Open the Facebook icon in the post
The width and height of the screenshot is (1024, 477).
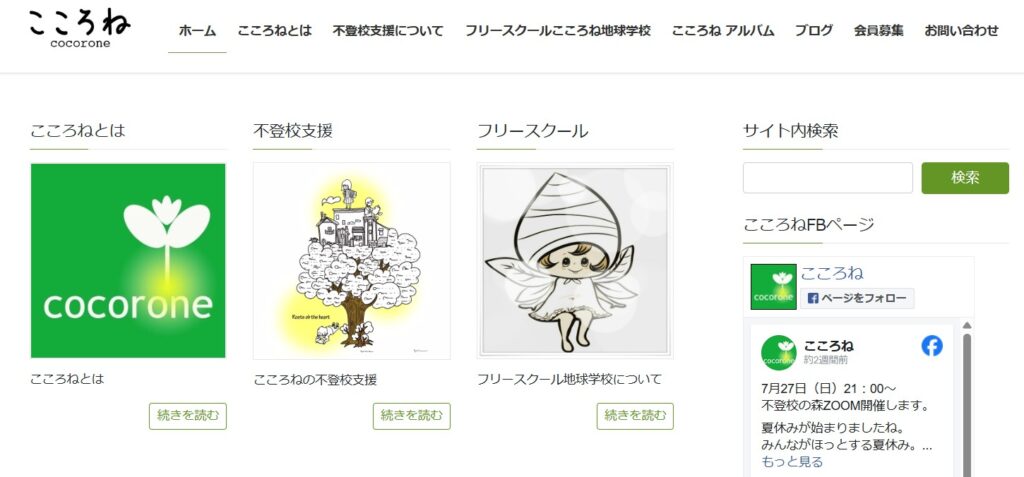pos(932,346)
